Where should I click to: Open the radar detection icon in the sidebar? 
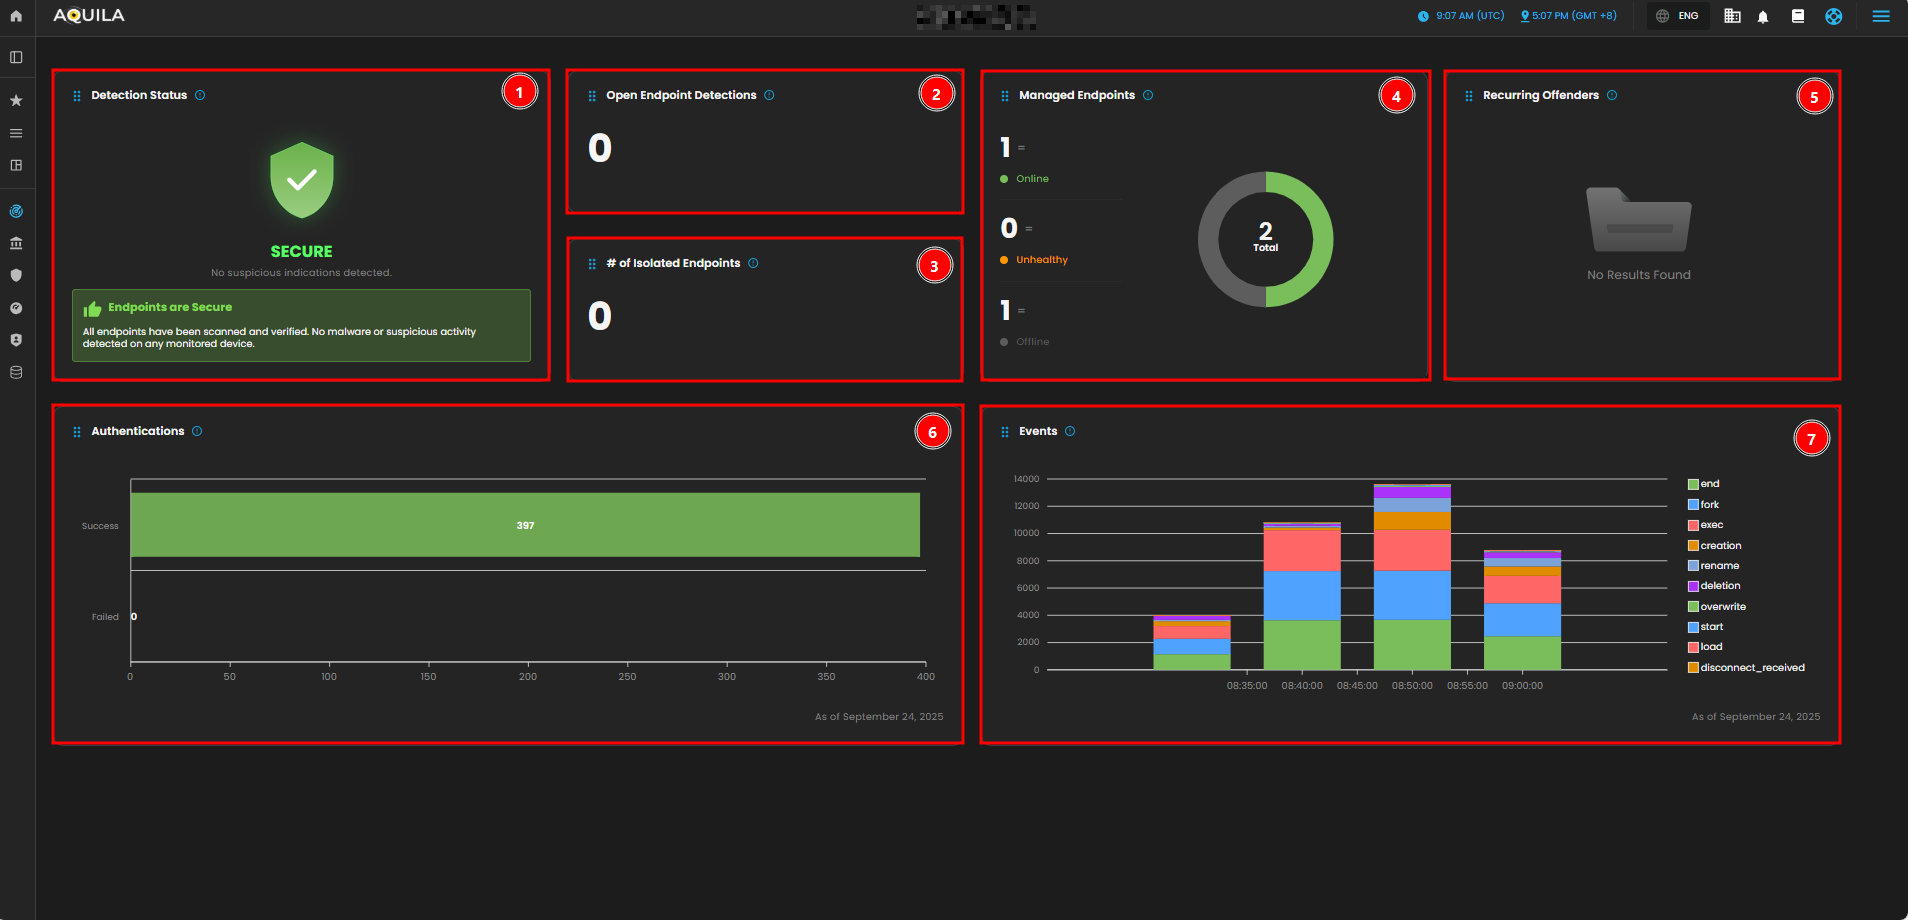pos(16,211)
